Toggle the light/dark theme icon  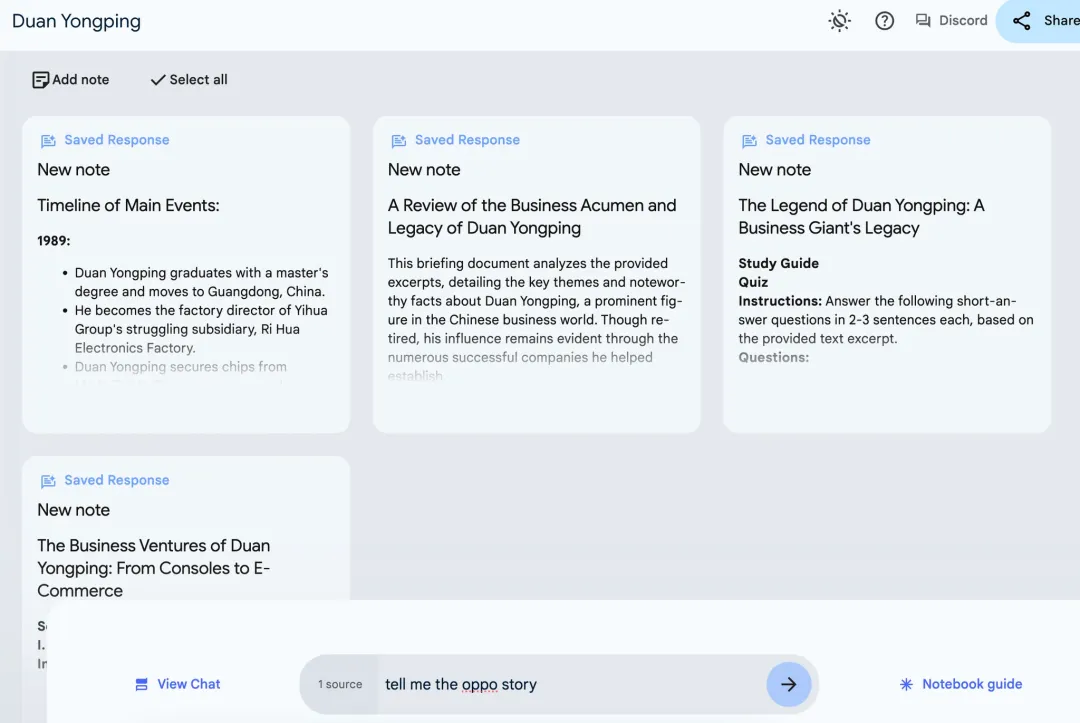point(839,21)
